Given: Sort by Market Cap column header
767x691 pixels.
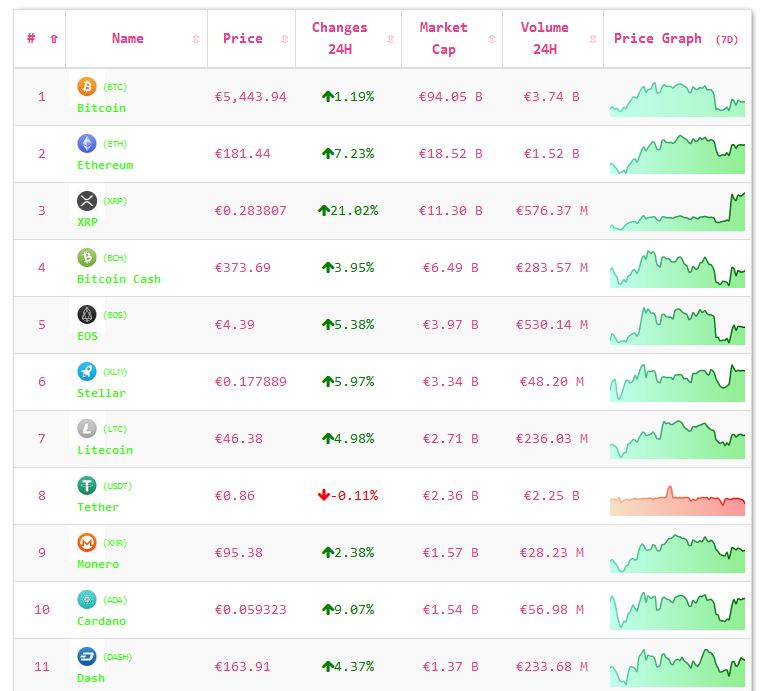Looking at the screenshot, I should [444, 39].
